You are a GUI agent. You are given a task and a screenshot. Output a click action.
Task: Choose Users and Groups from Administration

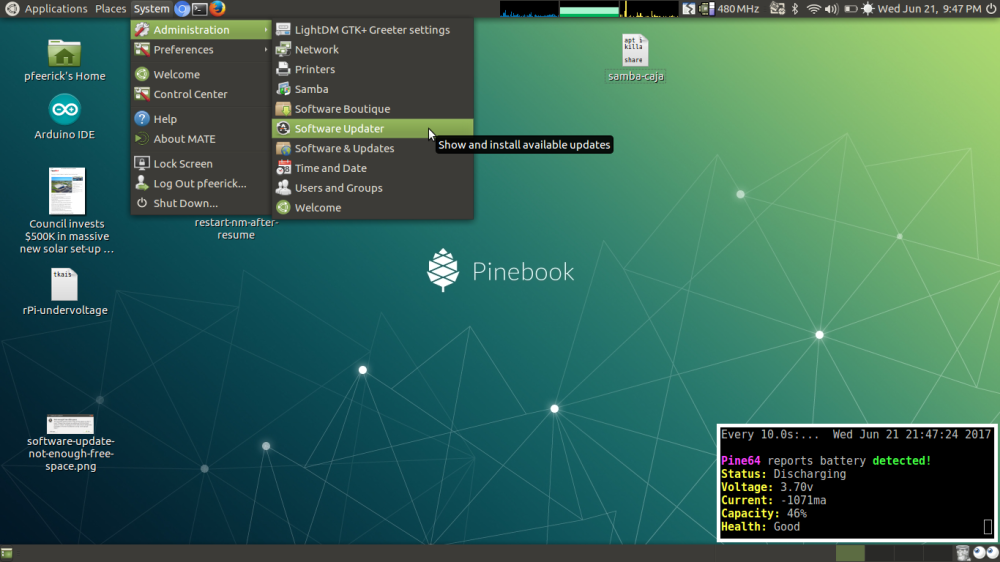coord(338,188)
